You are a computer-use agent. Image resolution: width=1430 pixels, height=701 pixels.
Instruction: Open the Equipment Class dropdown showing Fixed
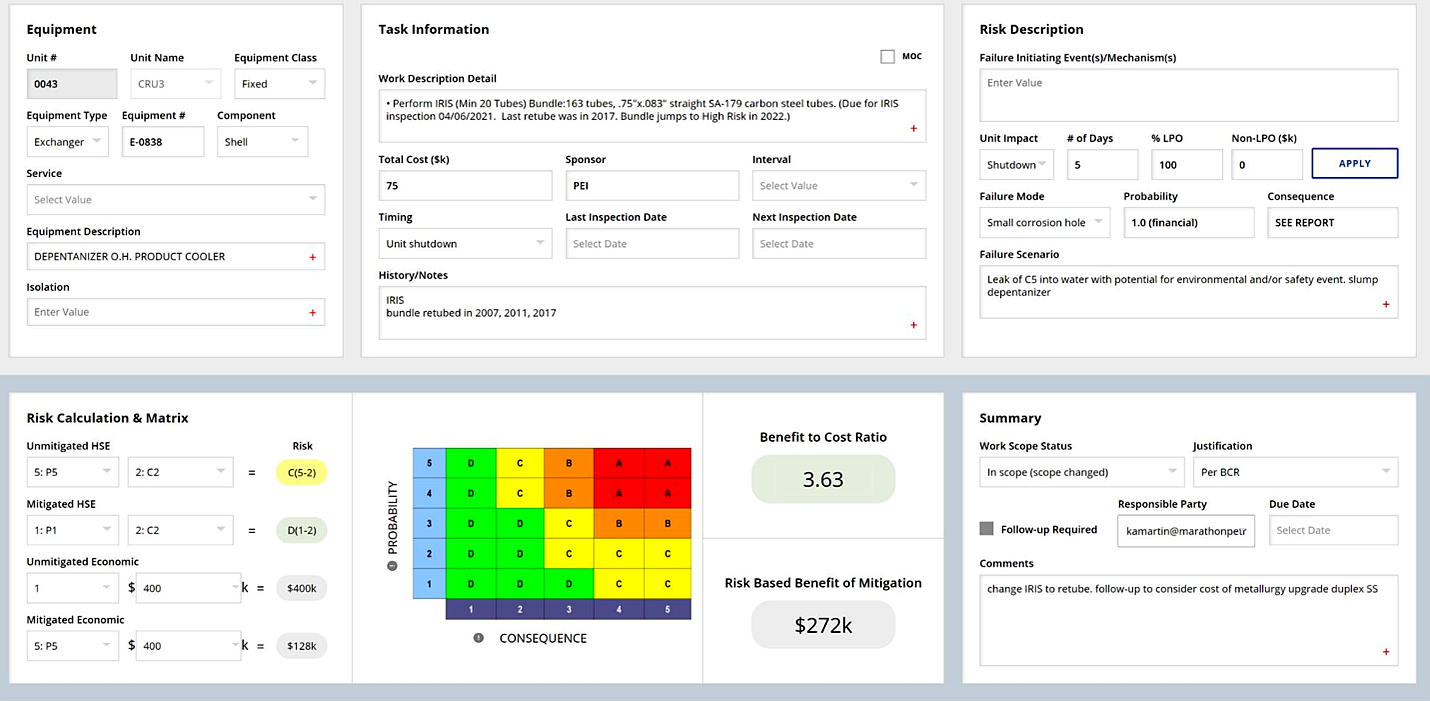[279, 84]
